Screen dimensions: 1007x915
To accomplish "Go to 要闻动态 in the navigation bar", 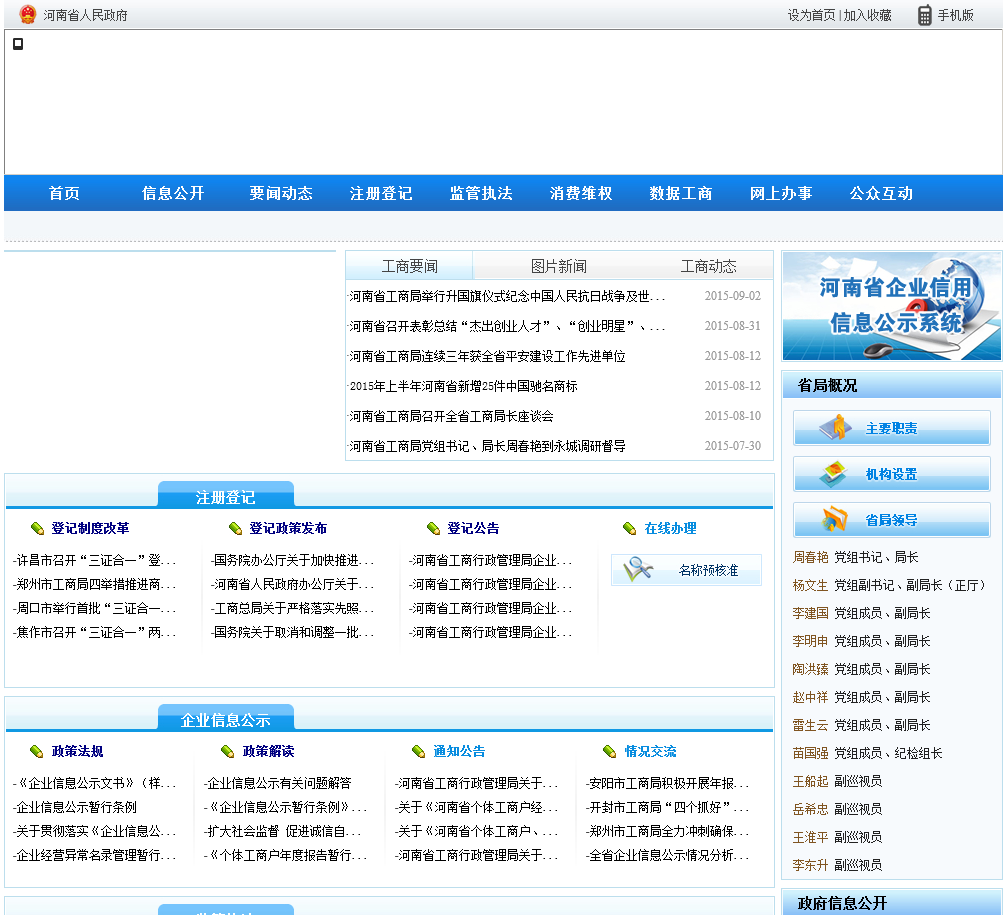I will coord(281,193).
